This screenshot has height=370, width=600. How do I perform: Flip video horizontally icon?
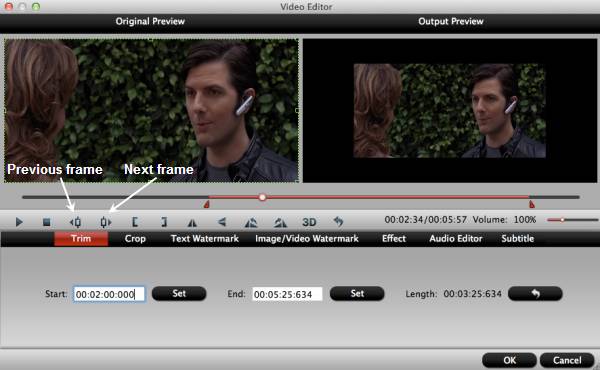click(x=192, y=222)
